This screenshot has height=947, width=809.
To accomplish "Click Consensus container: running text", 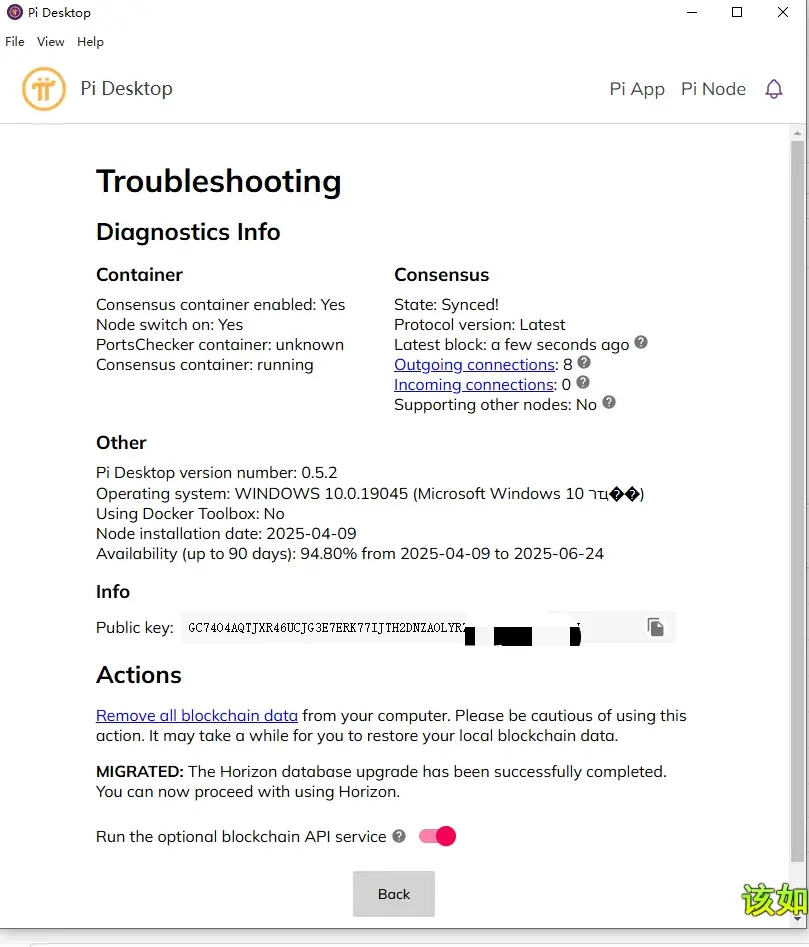I will 205,365.
